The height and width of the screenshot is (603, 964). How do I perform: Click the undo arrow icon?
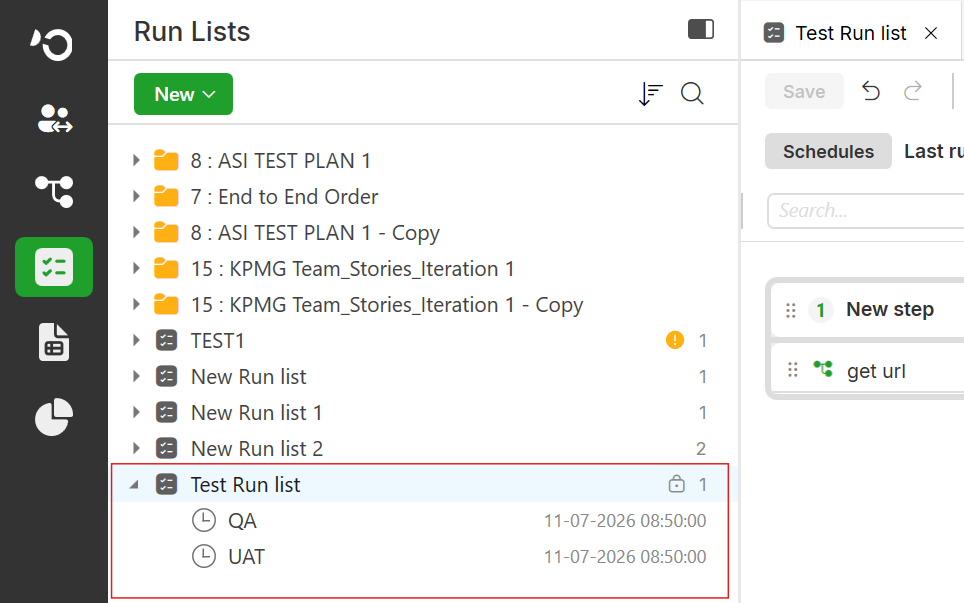pos(871,91)
